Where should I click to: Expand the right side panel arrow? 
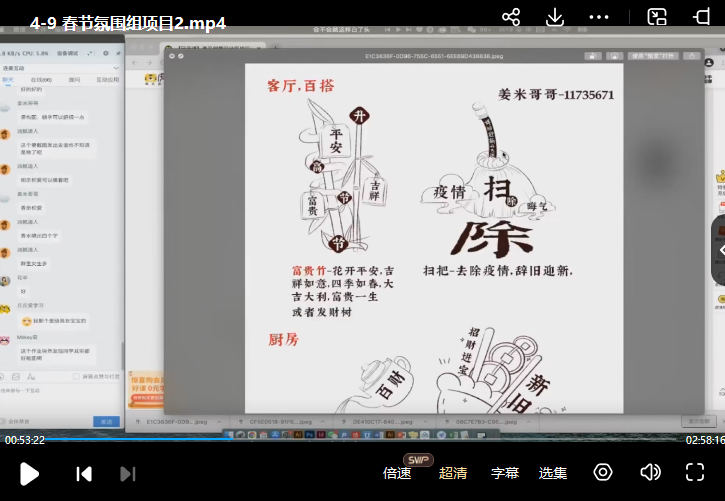[718, 250]
